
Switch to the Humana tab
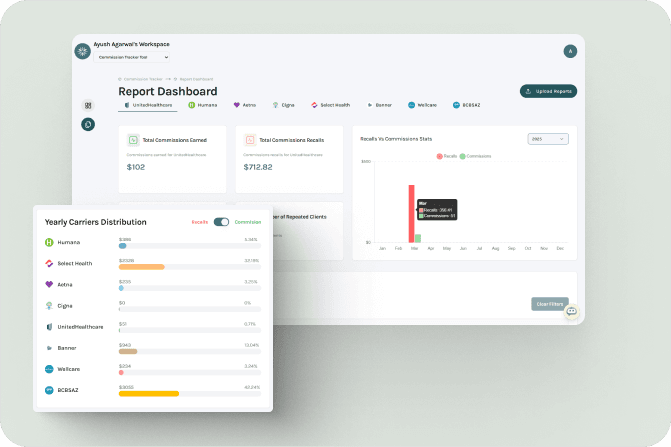click(x=203, y=105)
